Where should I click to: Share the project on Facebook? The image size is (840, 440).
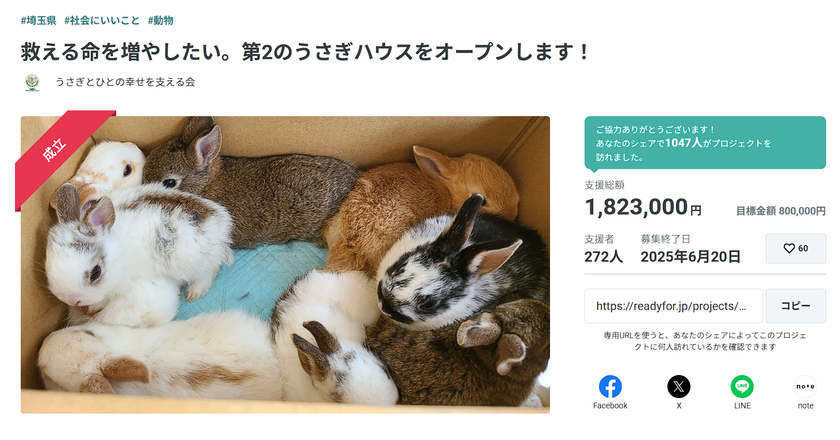tap(610, 387)
